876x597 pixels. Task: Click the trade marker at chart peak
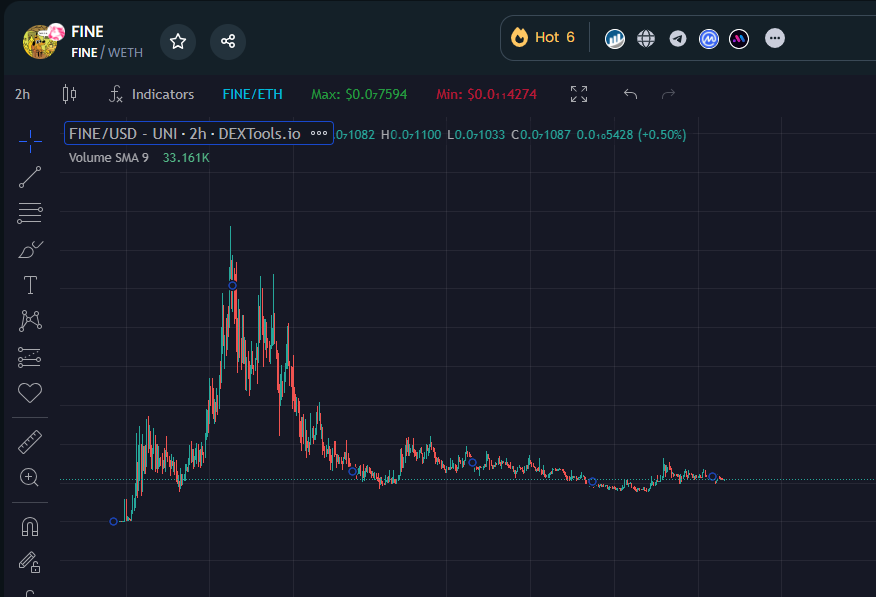pos(232,285)
